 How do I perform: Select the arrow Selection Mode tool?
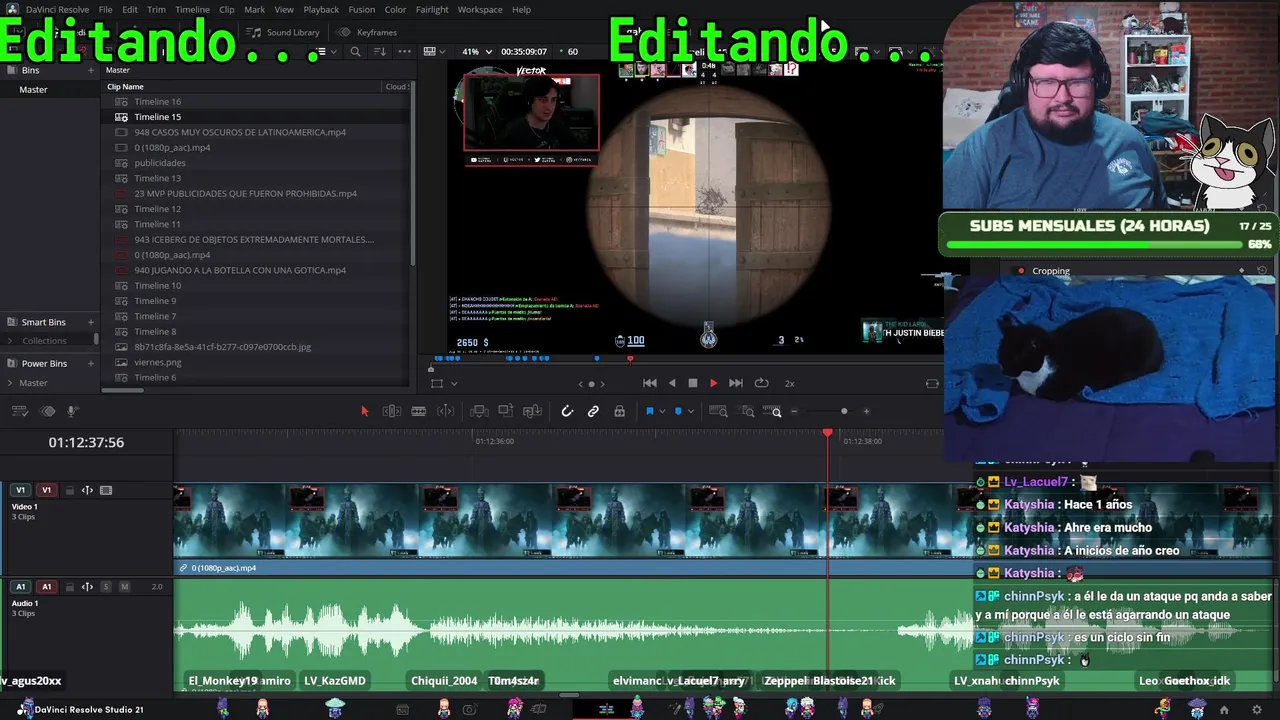pyautogui.click(x=364, y=411)
